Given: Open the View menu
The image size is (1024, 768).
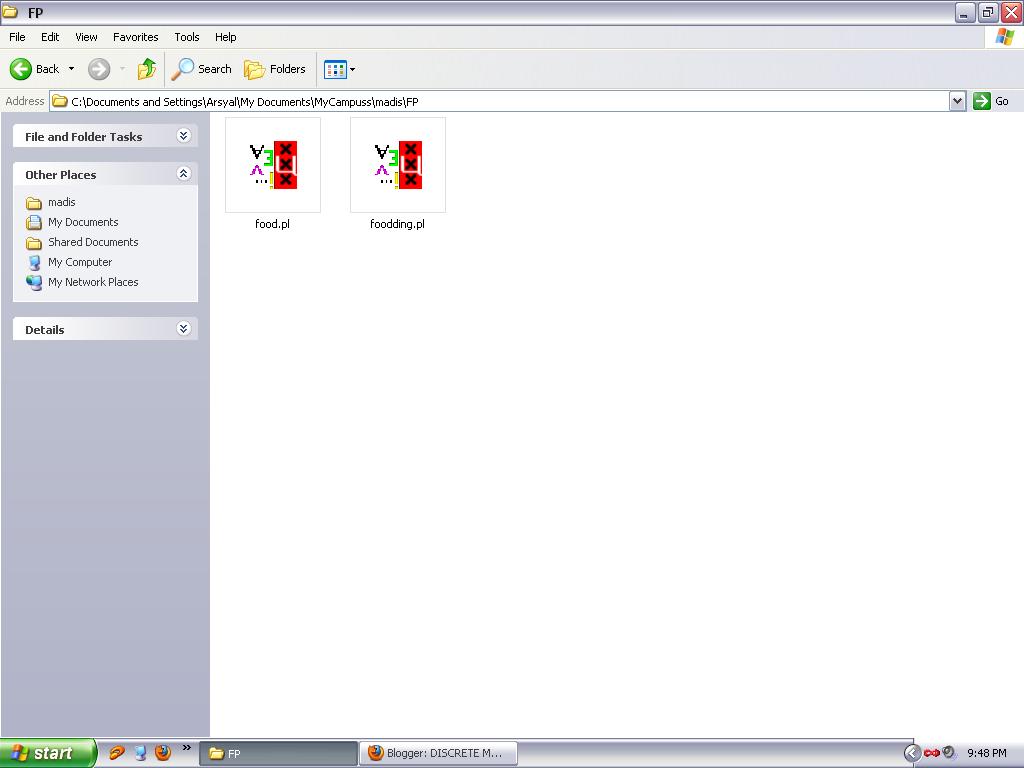Looking at the screenshot, I should tap(86, 37).
